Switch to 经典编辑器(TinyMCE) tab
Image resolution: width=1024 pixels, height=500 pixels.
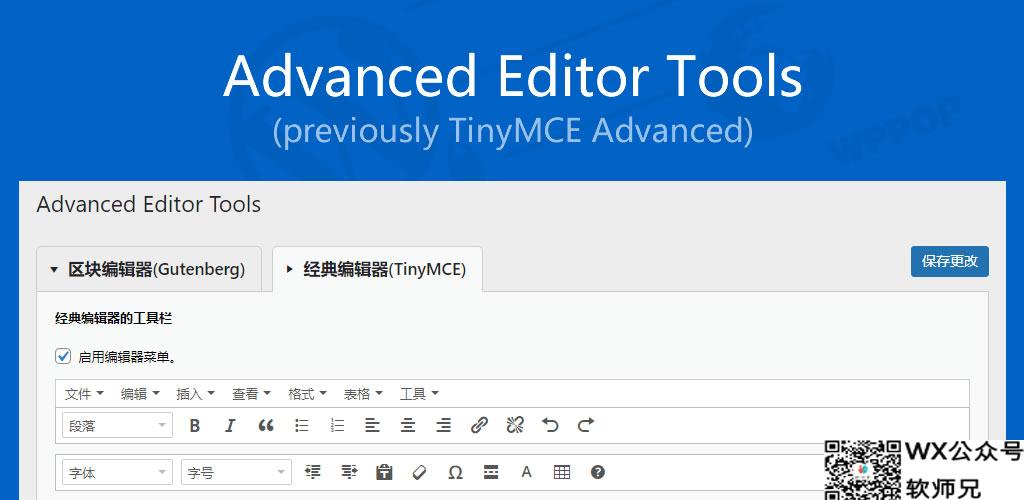[377, 269]
